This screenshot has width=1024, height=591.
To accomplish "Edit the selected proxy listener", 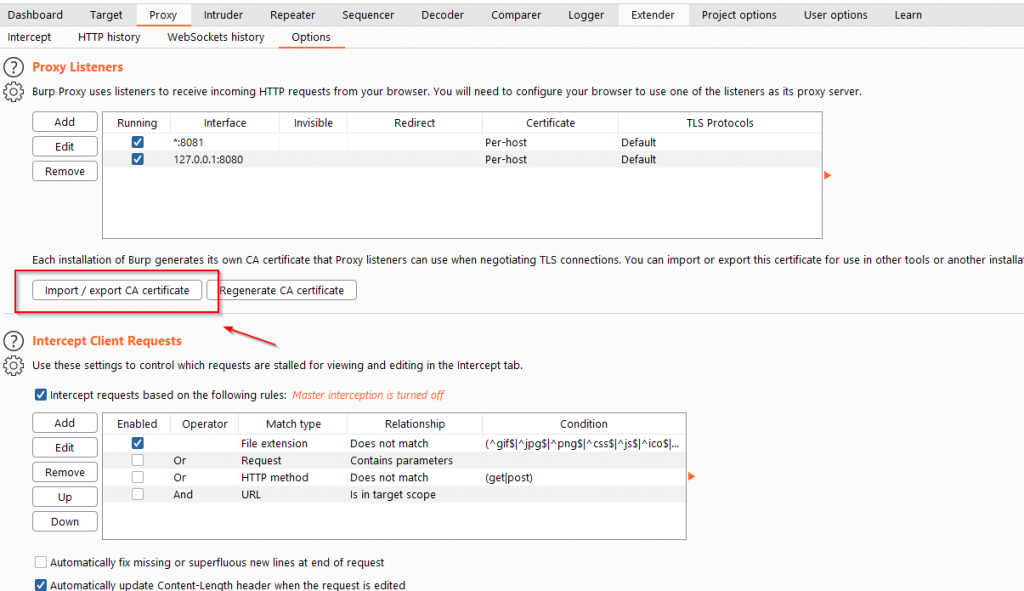I will [x=65, y=146].
